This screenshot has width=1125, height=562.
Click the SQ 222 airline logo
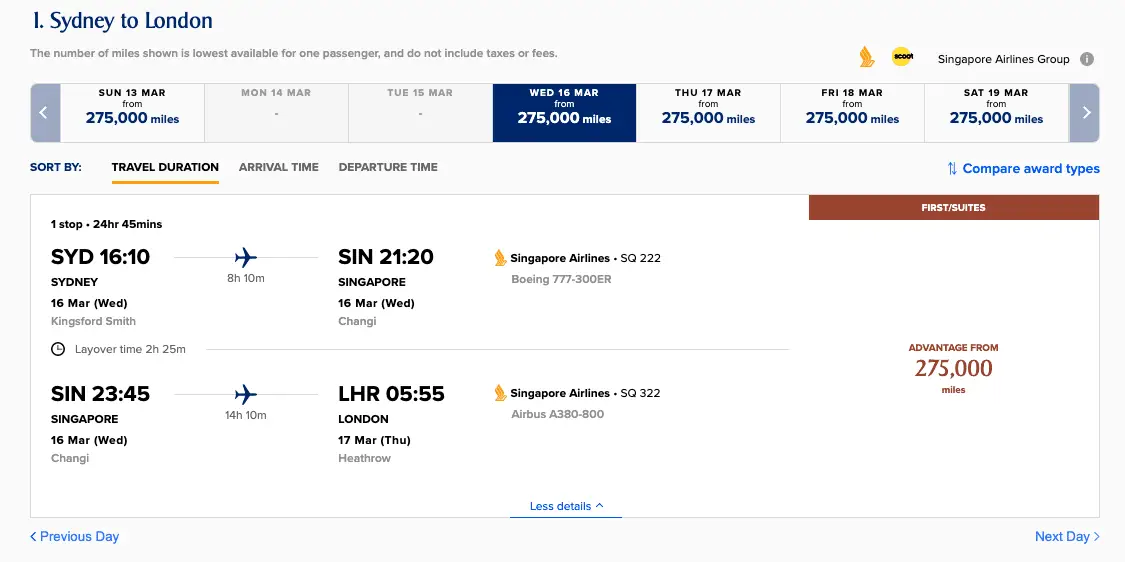coord(501,258)
